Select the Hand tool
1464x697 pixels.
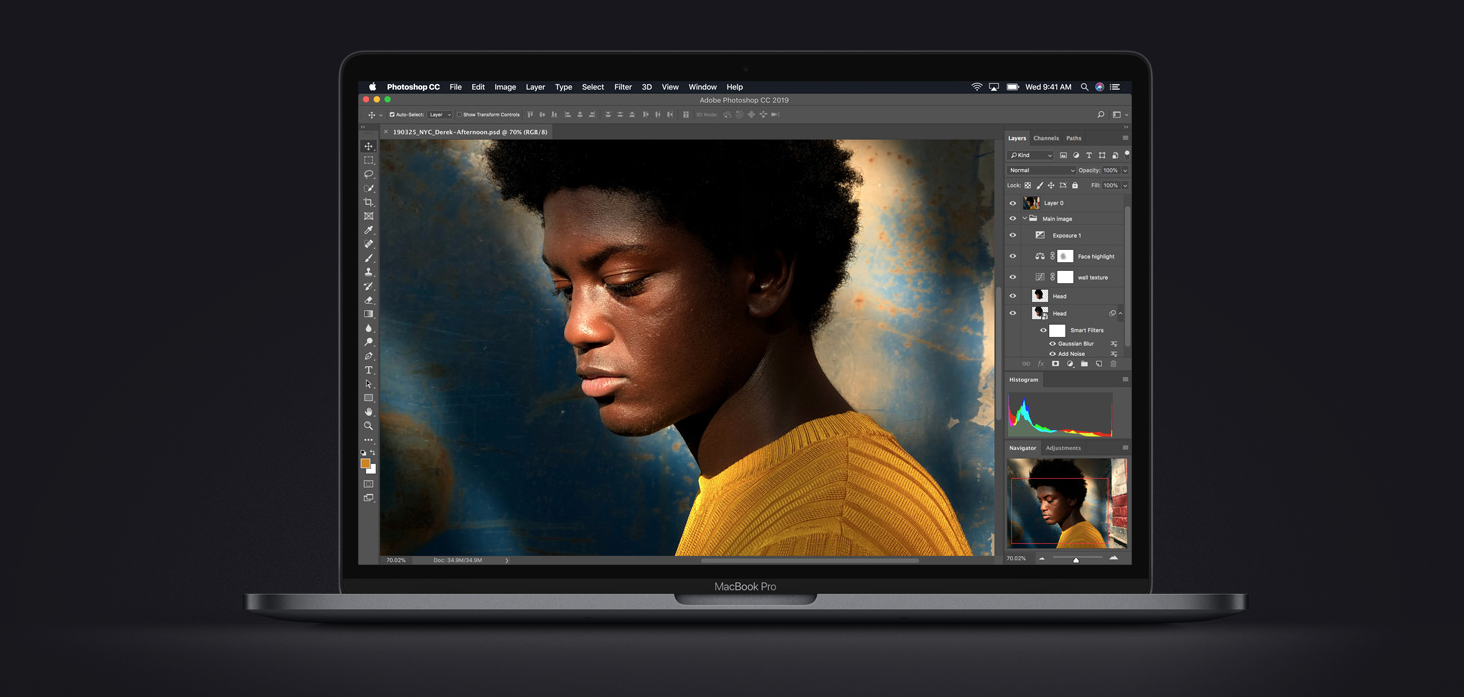[368, 412]
